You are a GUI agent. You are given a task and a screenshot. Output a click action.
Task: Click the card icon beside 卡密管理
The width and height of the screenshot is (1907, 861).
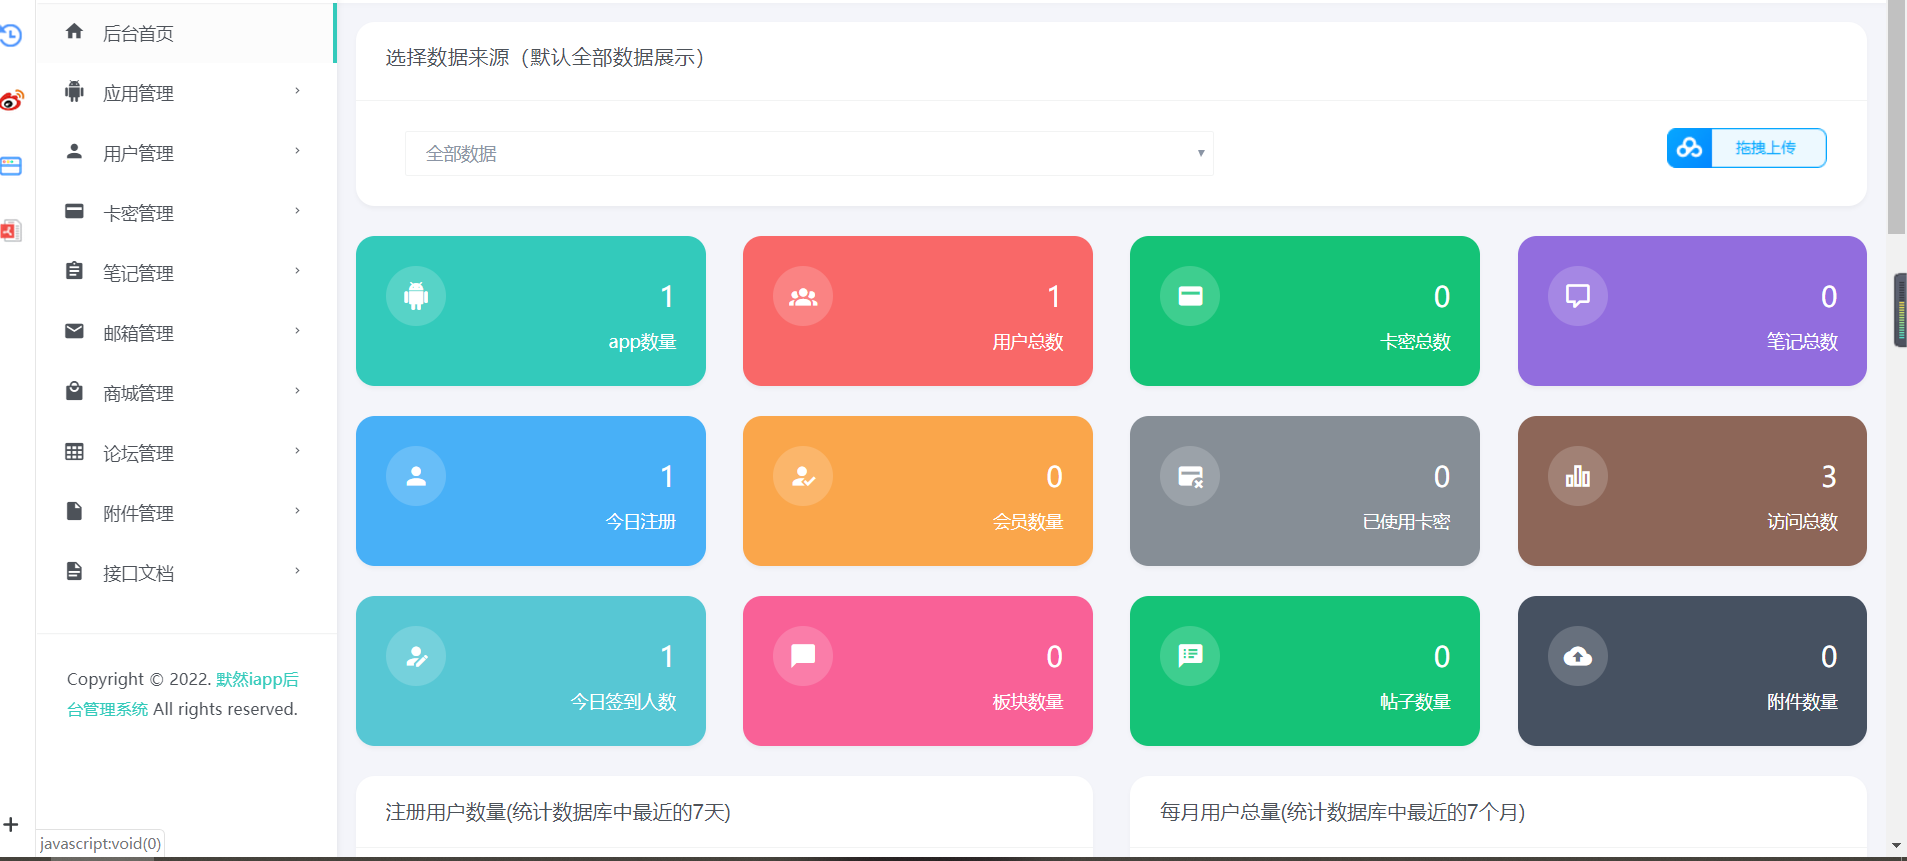coord(74,212)
